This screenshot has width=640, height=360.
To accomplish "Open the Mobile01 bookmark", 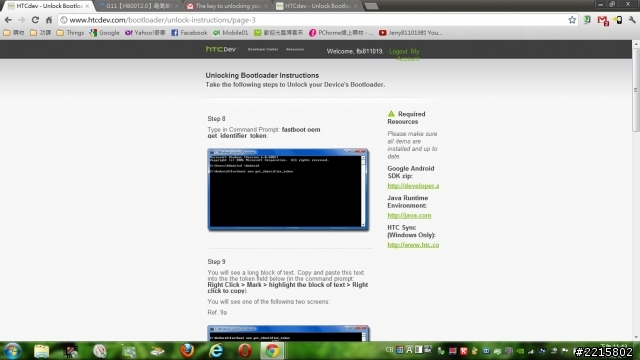I will click(231, 33).
